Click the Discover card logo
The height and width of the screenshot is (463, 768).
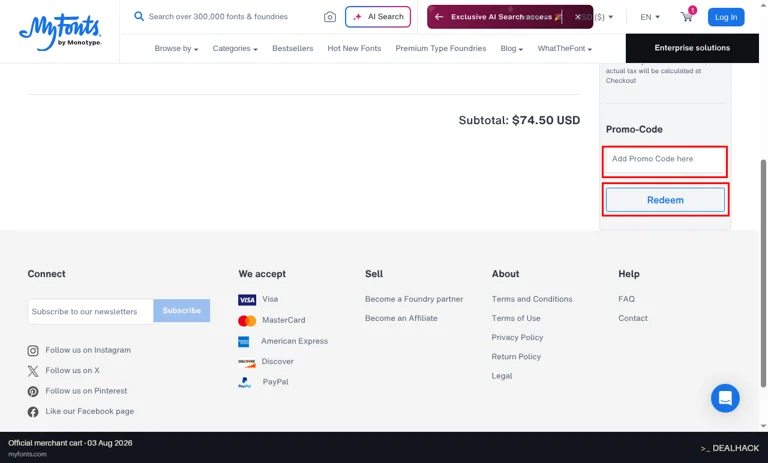click(x=247, y=362)
